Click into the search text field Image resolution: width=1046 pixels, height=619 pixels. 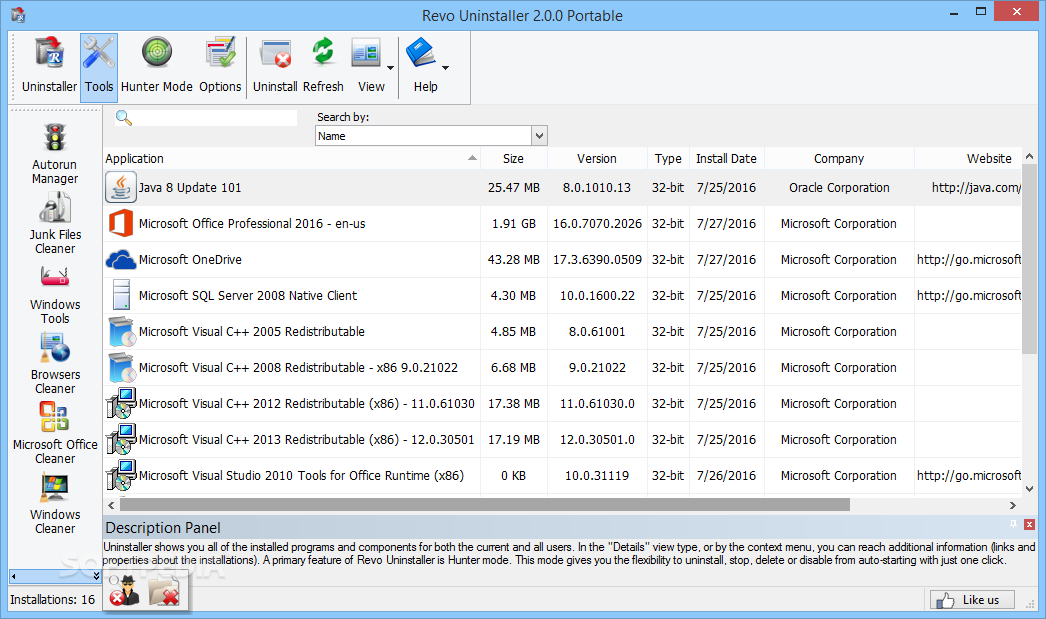click(x=215, y=118)
